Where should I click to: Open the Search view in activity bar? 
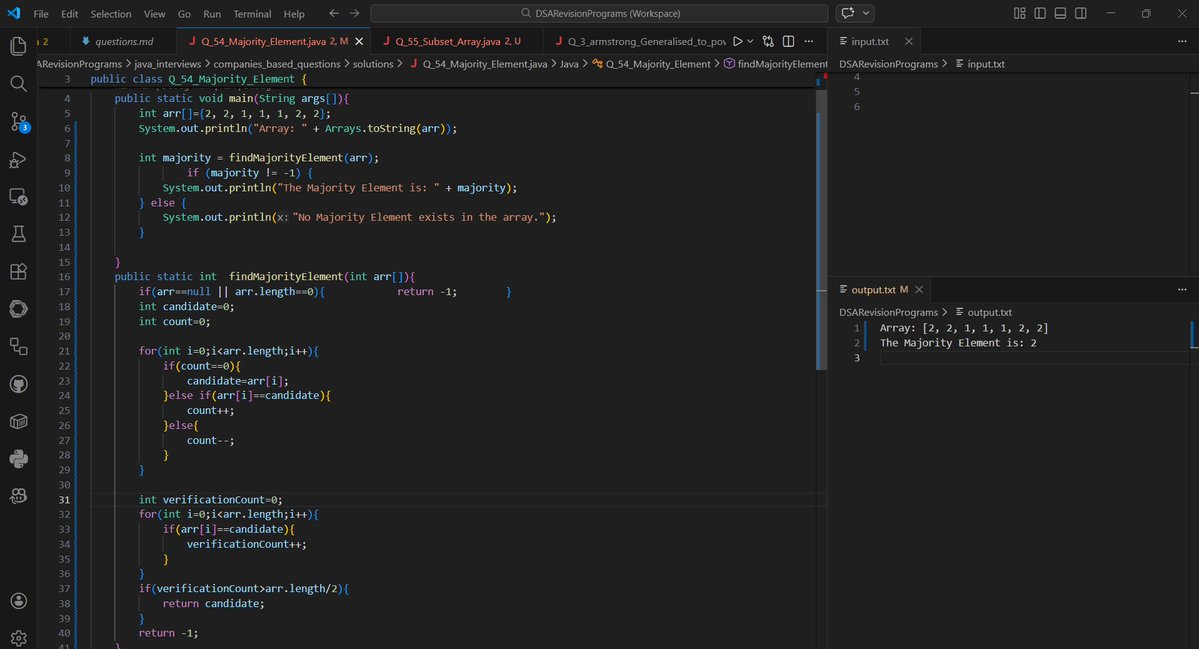(18, 83)
